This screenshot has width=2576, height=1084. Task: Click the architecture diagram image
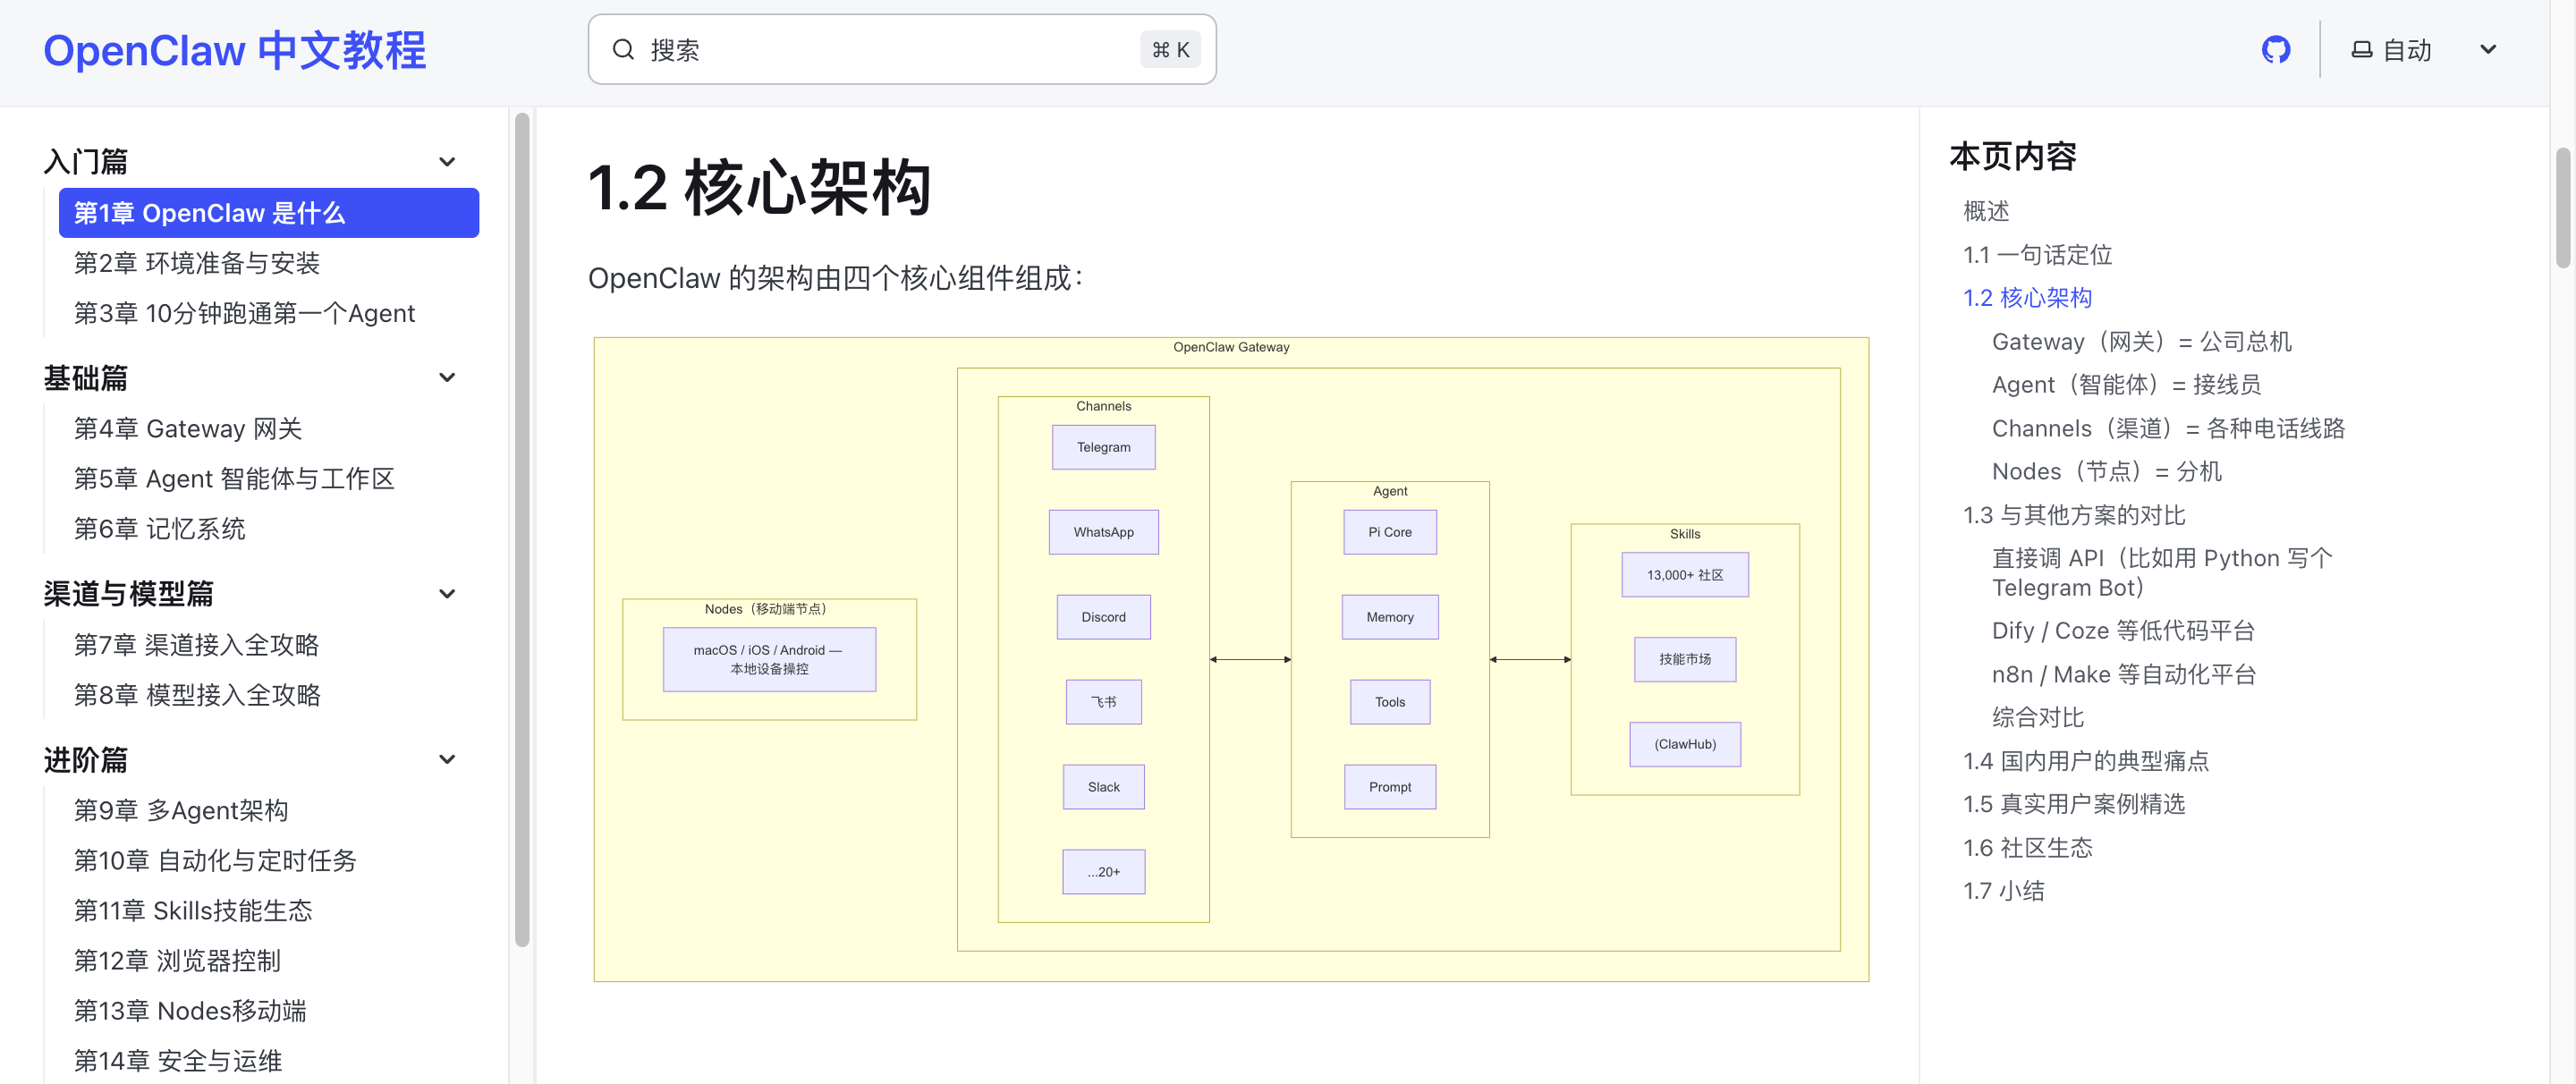click(1231, 659)
